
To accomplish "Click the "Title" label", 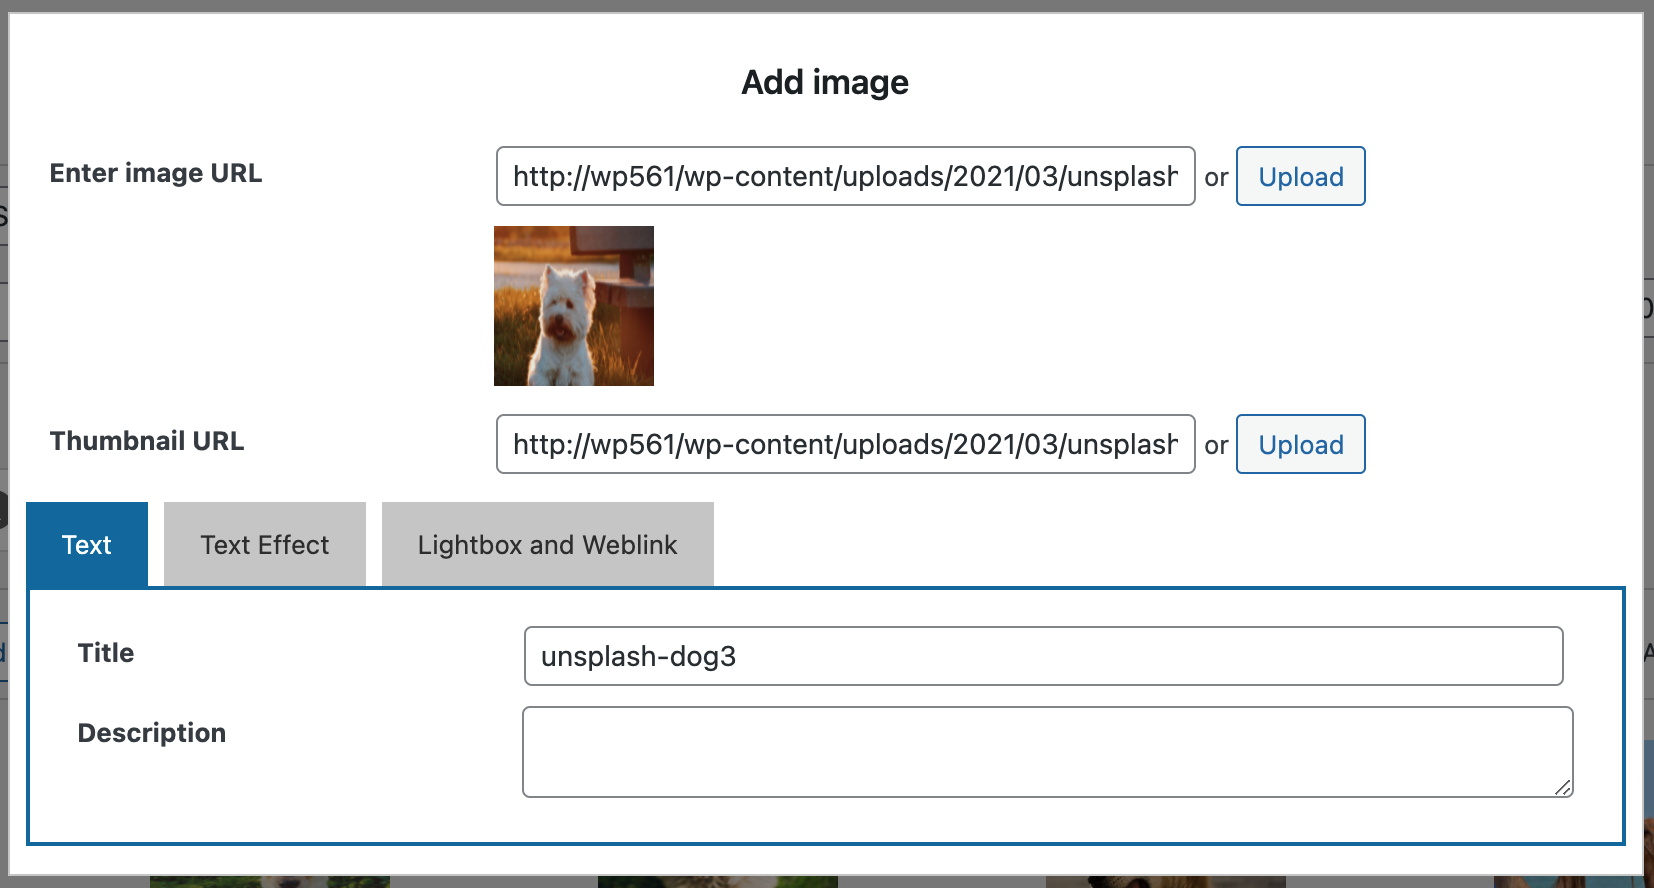I will pyautogui.click(x=106, y=653).
